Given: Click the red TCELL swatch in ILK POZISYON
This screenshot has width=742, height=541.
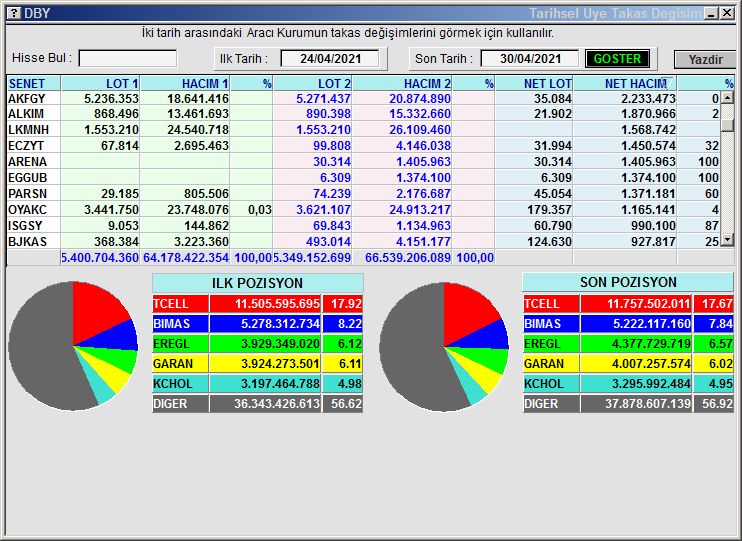Looking at the screenshot, I should 180,304.
